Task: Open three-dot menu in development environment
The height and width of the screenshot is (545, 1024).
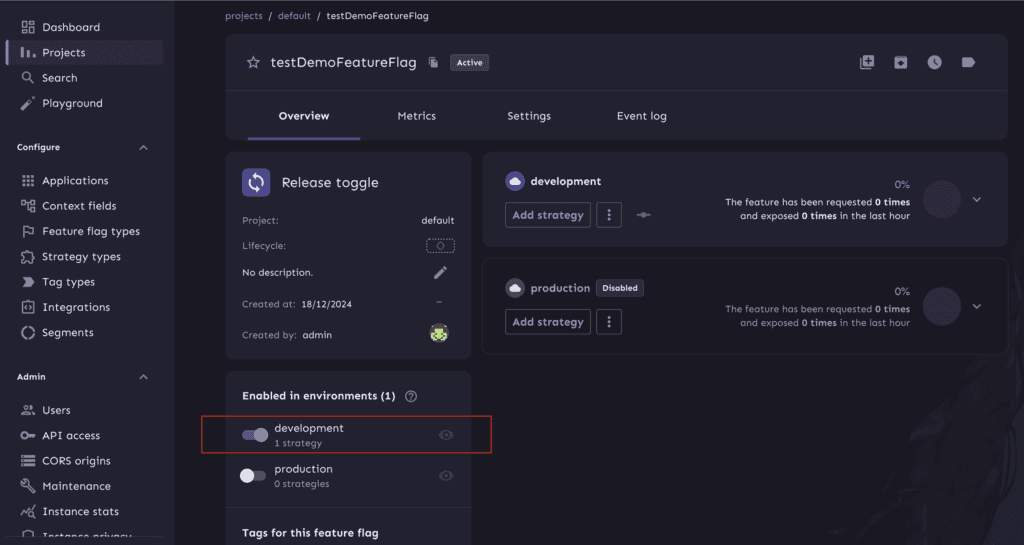Action: pos(609,215)
